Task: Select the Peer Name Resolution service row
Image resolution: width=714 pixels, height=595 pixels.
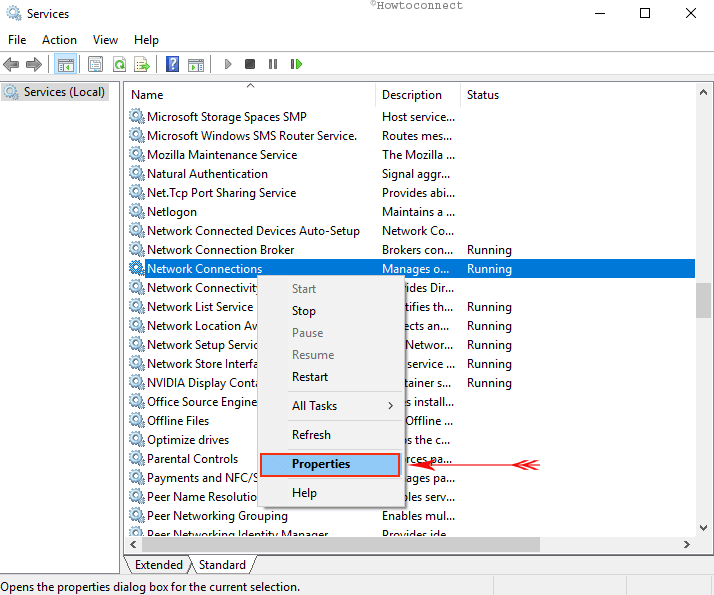Action: [410, 497]
